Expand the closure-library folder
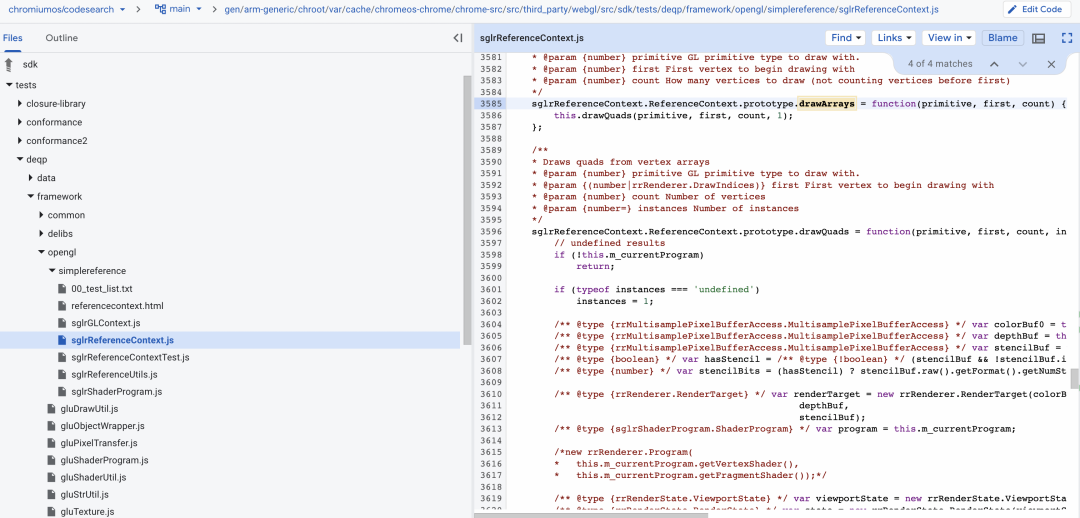1080x518 pixels. [x=20, y=104]
